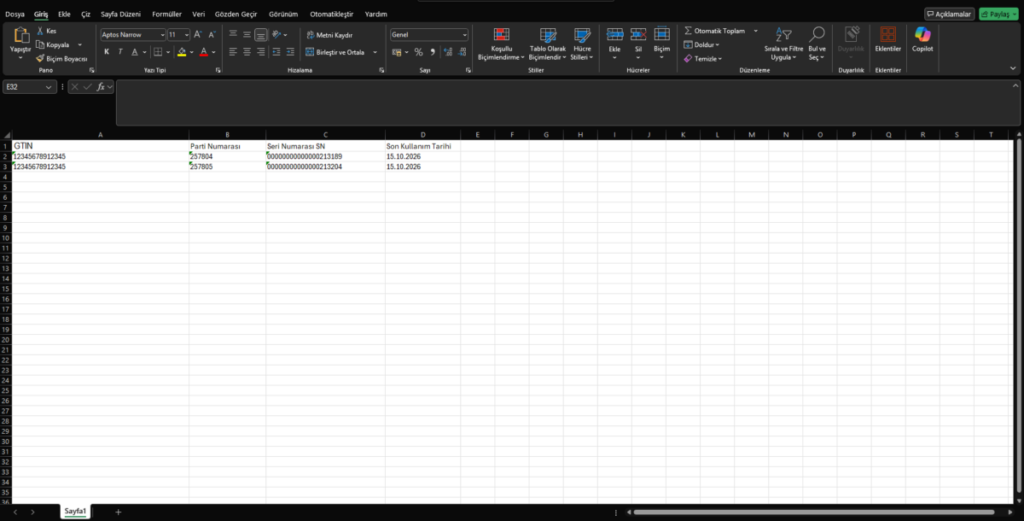This screenshot has width=1024, height=521.
Task: Click the insert function fx icon
Action: tap(101, 87)
